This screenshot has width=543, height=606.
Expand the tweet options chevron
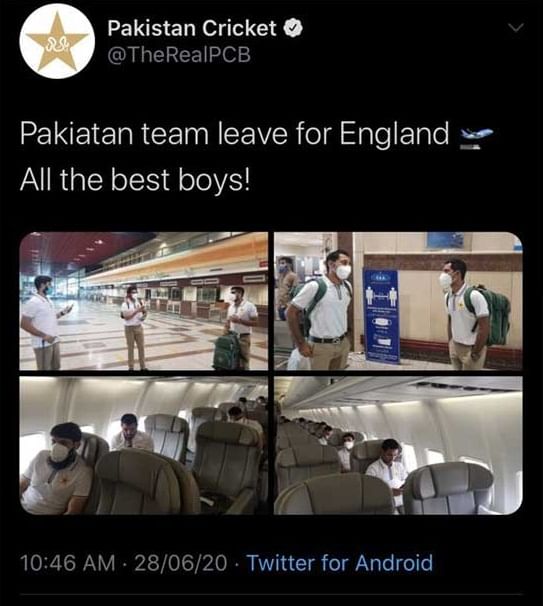(516, 28)
